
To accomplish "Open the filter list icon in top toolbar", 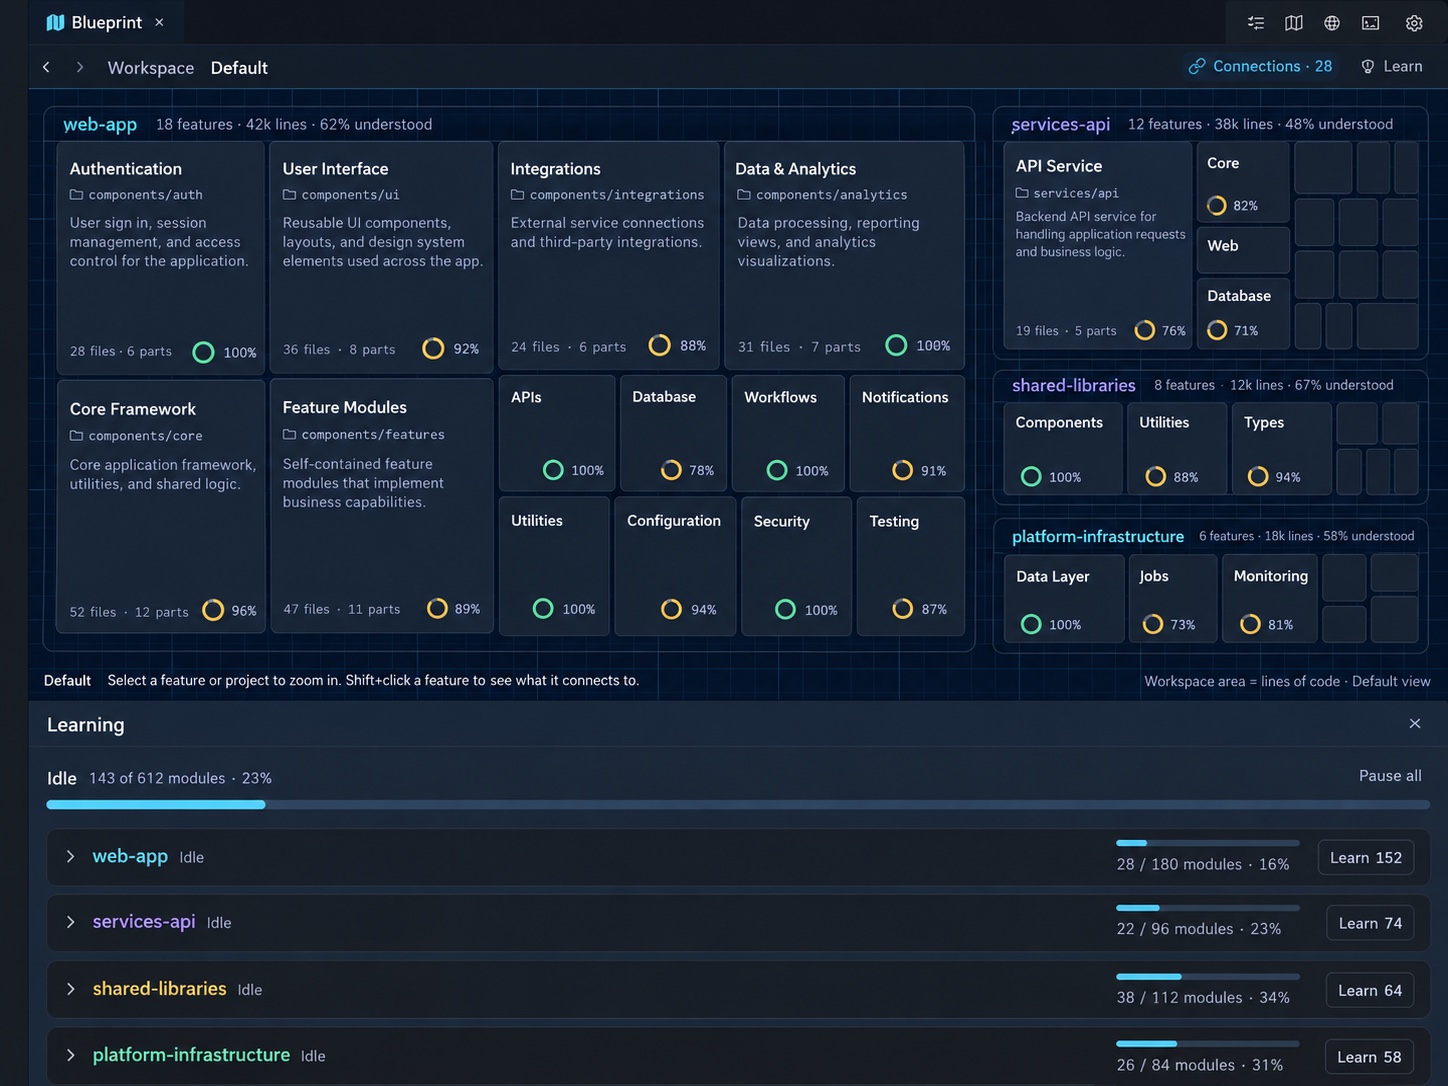I will pyautogui.click(x=1256, y=23).
